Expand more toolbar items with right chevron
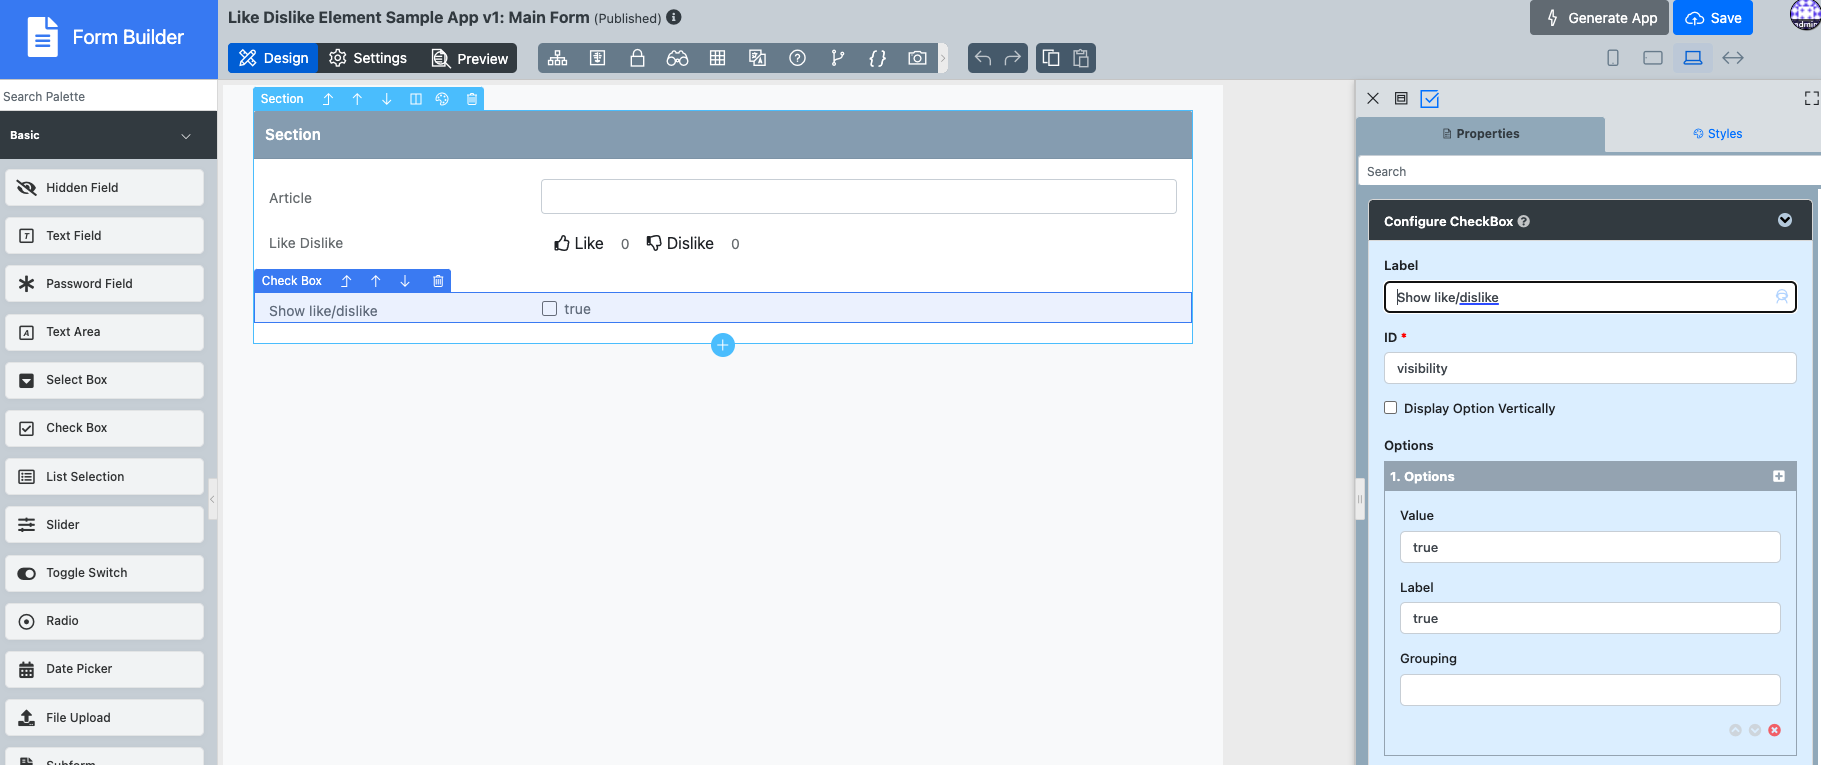This screenshot has width=1821, height=765. pos(943,58)
